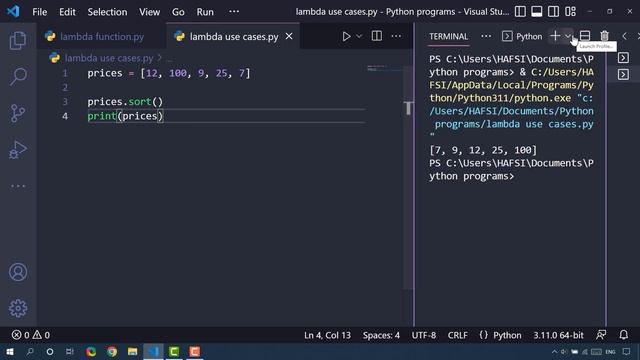Show more menu bar items ellipsis
This screenshot has height=360, width=640.
tap(234, 11)
